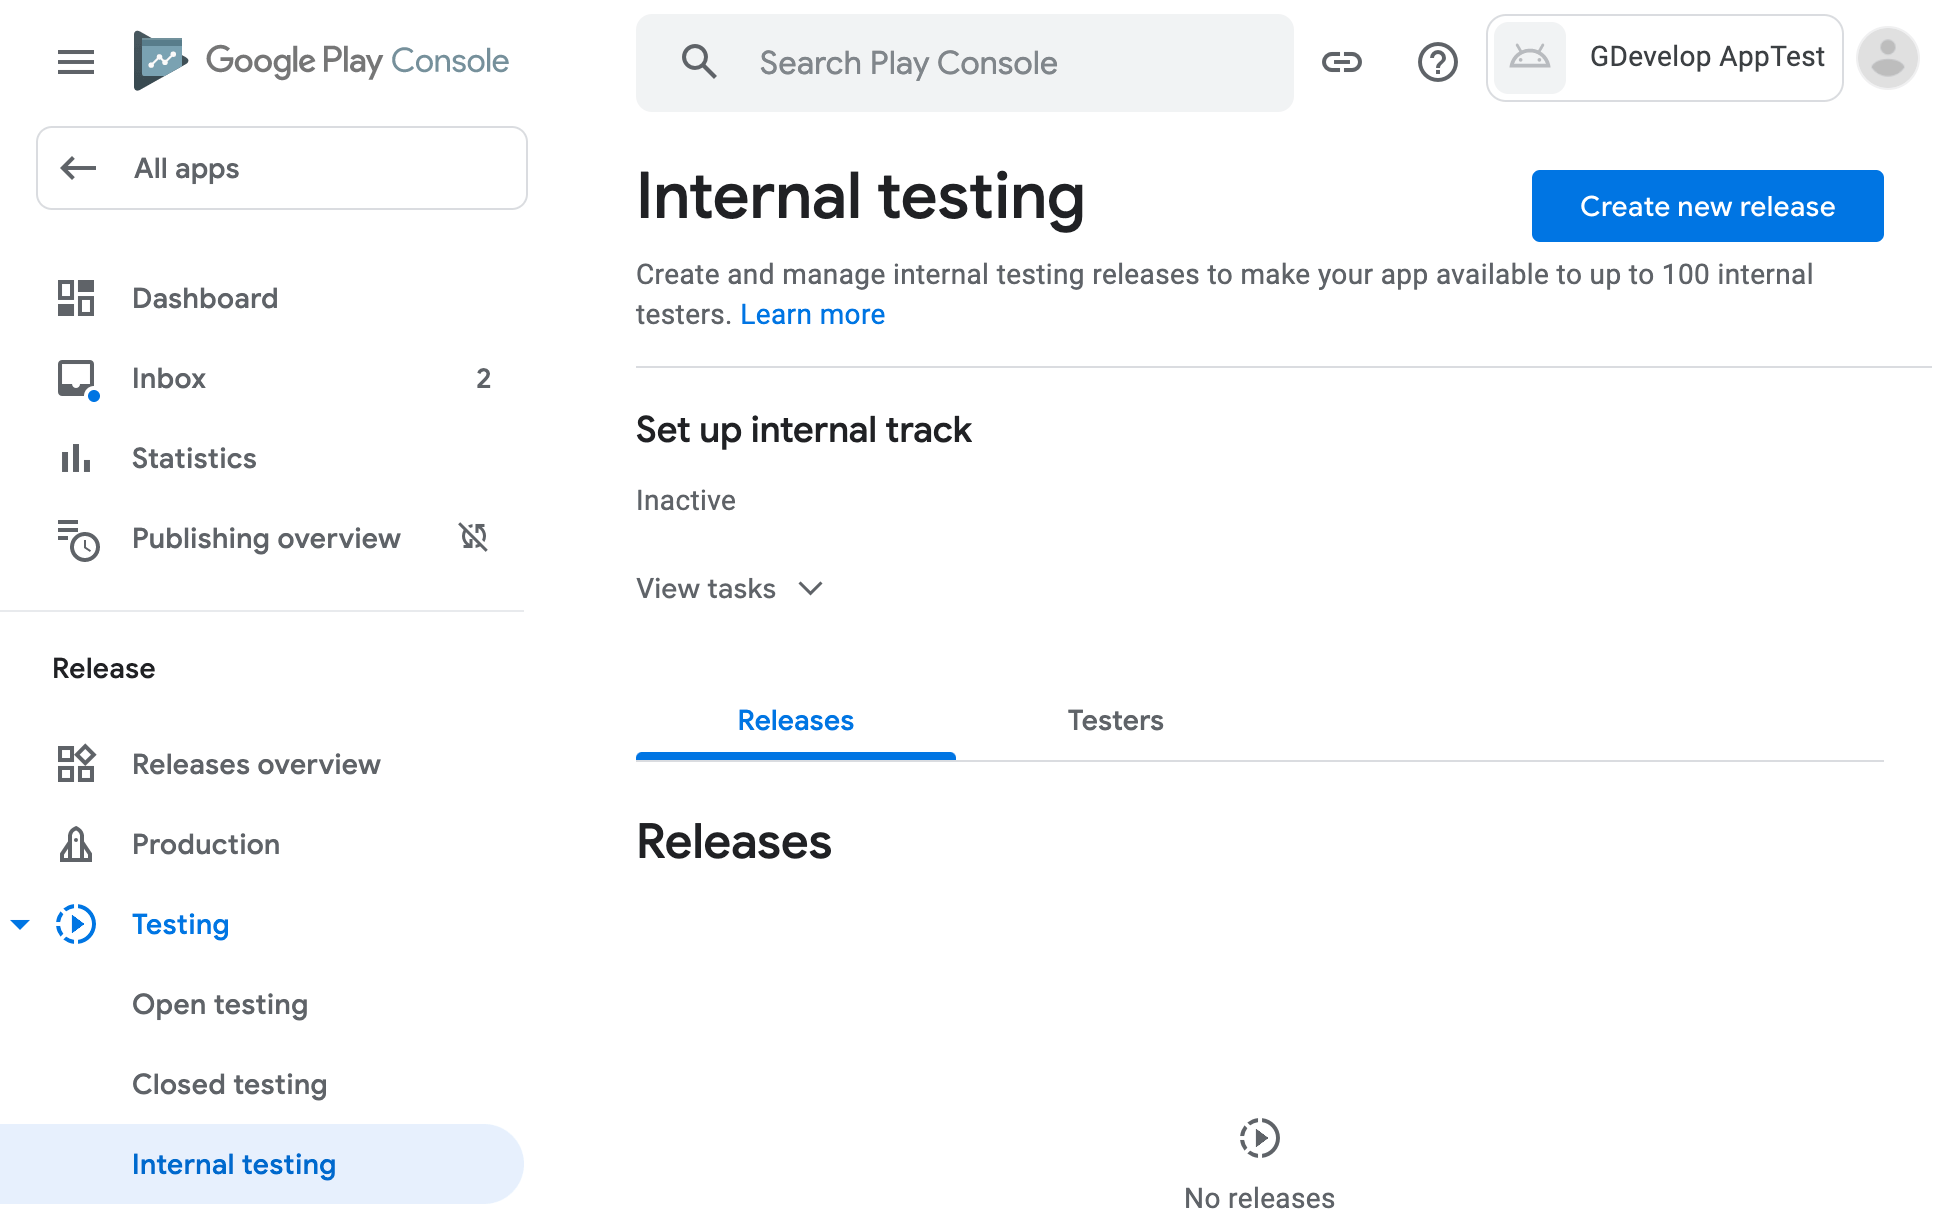Click the Production rocket icon
The image size is (1944, 1226).
76,844
